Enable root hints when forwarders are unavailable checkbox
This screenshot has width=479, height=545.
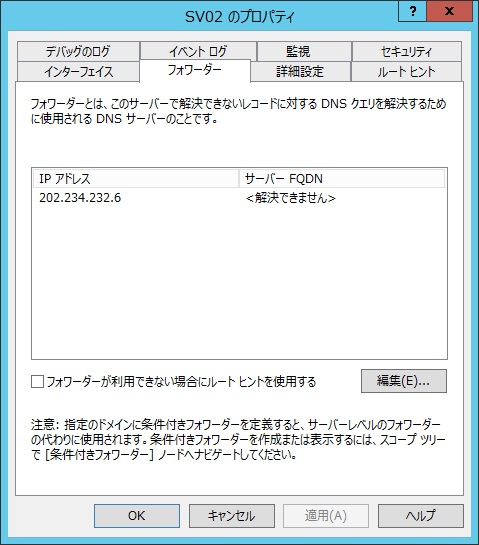coord(38,381)
